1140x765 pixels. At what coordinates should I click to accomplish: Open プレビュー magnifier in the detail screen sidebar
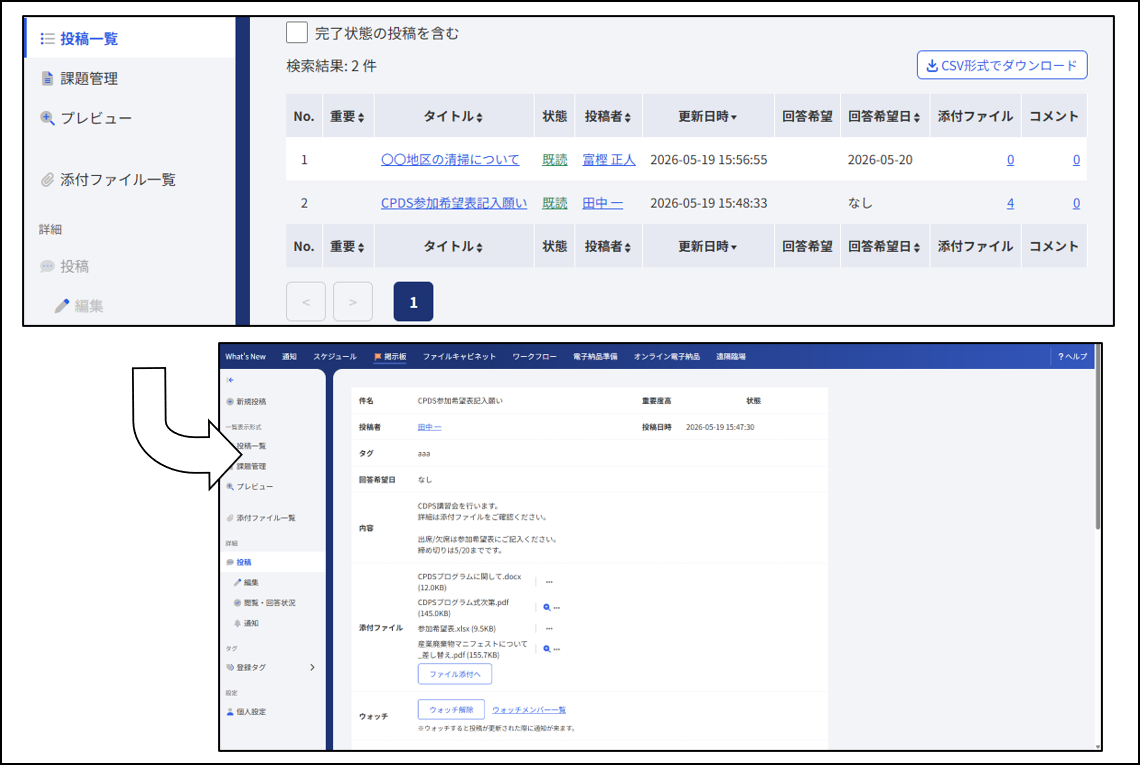(x=249, y=486)
